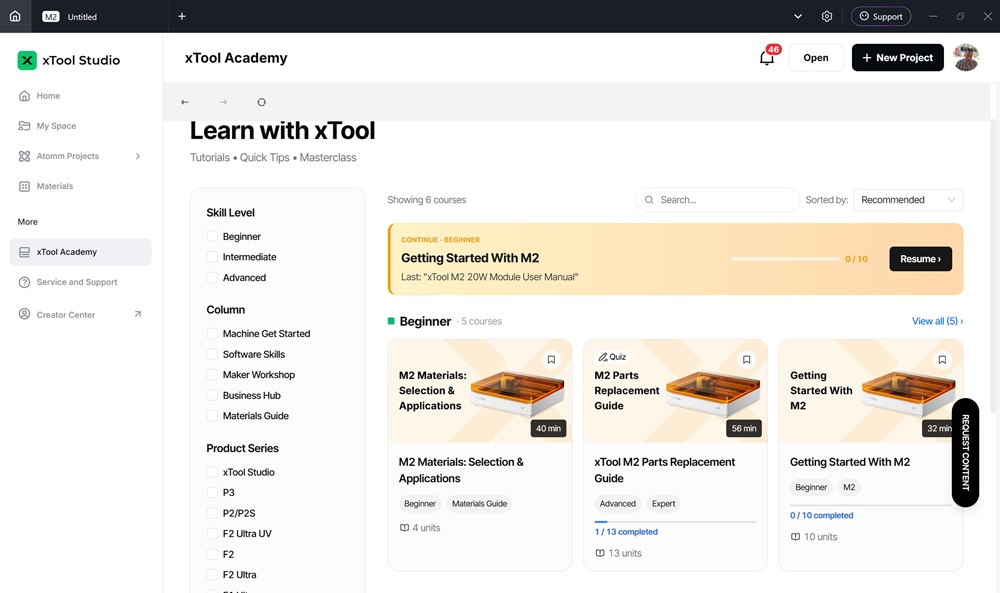Viewport: 1000px width, 593px height.
Task: Click the Support button
Action: point(881,17)
